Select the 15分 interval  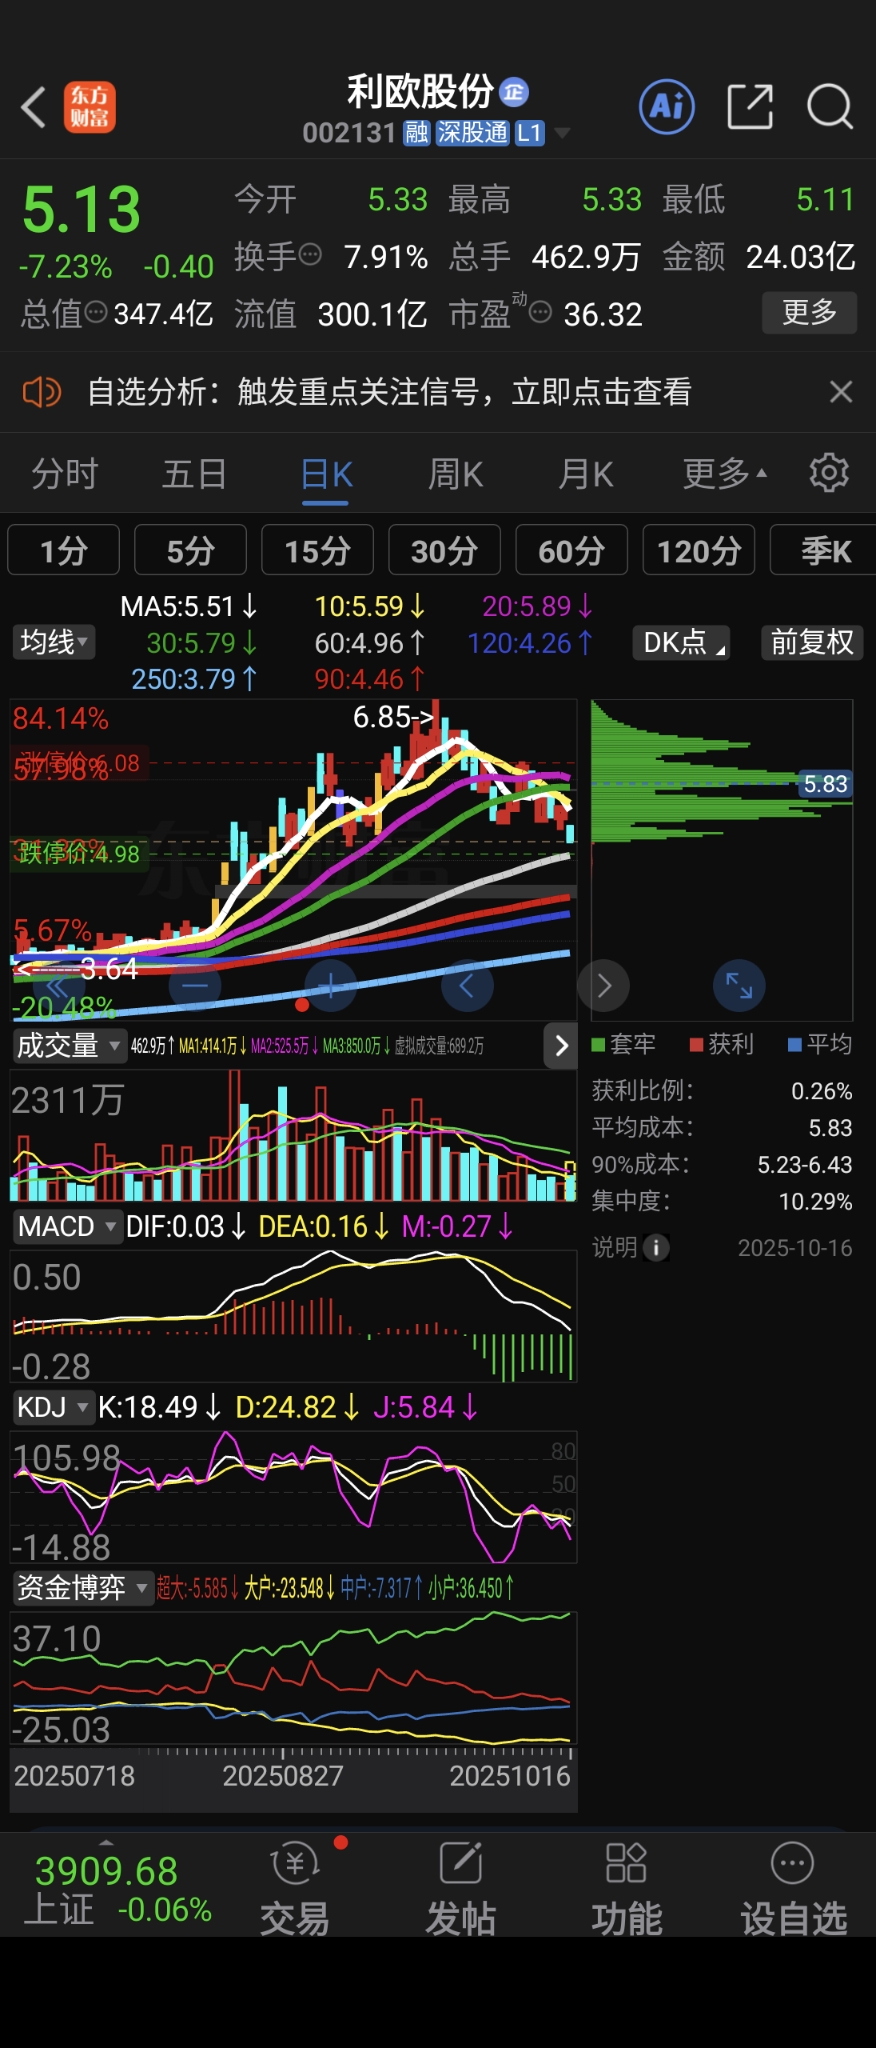coord(318,550)
